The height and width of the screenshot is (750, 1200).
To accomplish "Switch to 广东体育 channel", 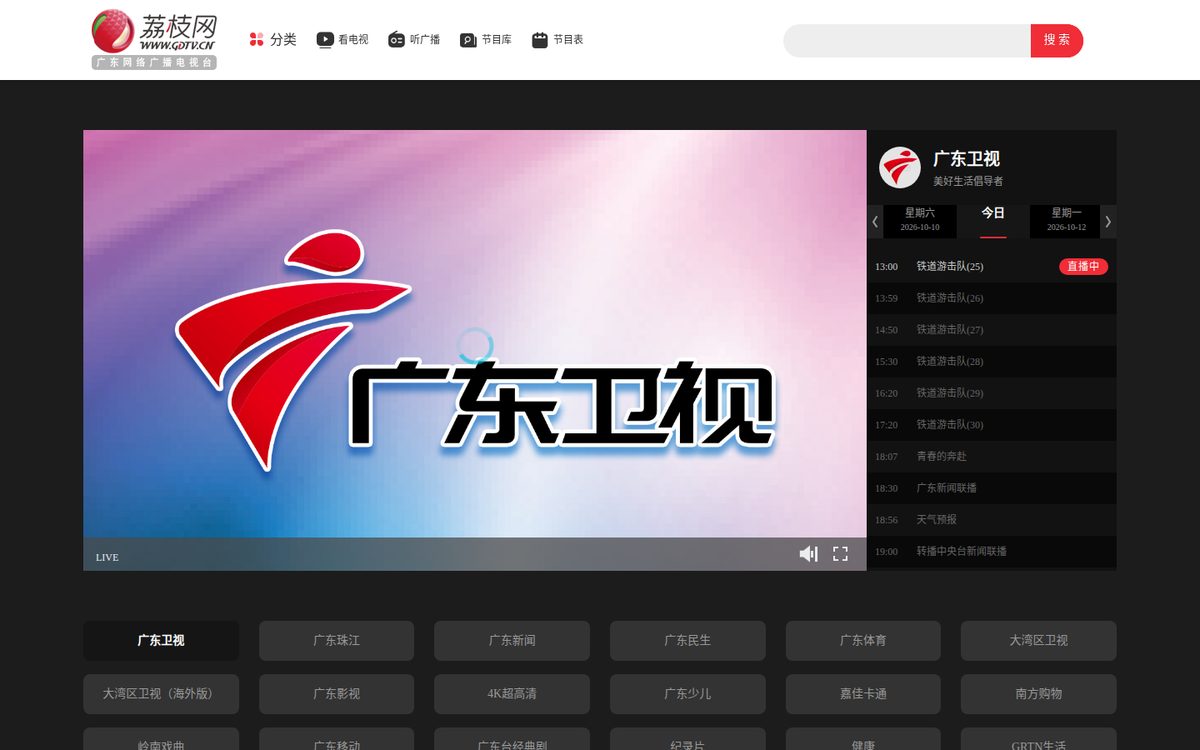I will 863,640.
